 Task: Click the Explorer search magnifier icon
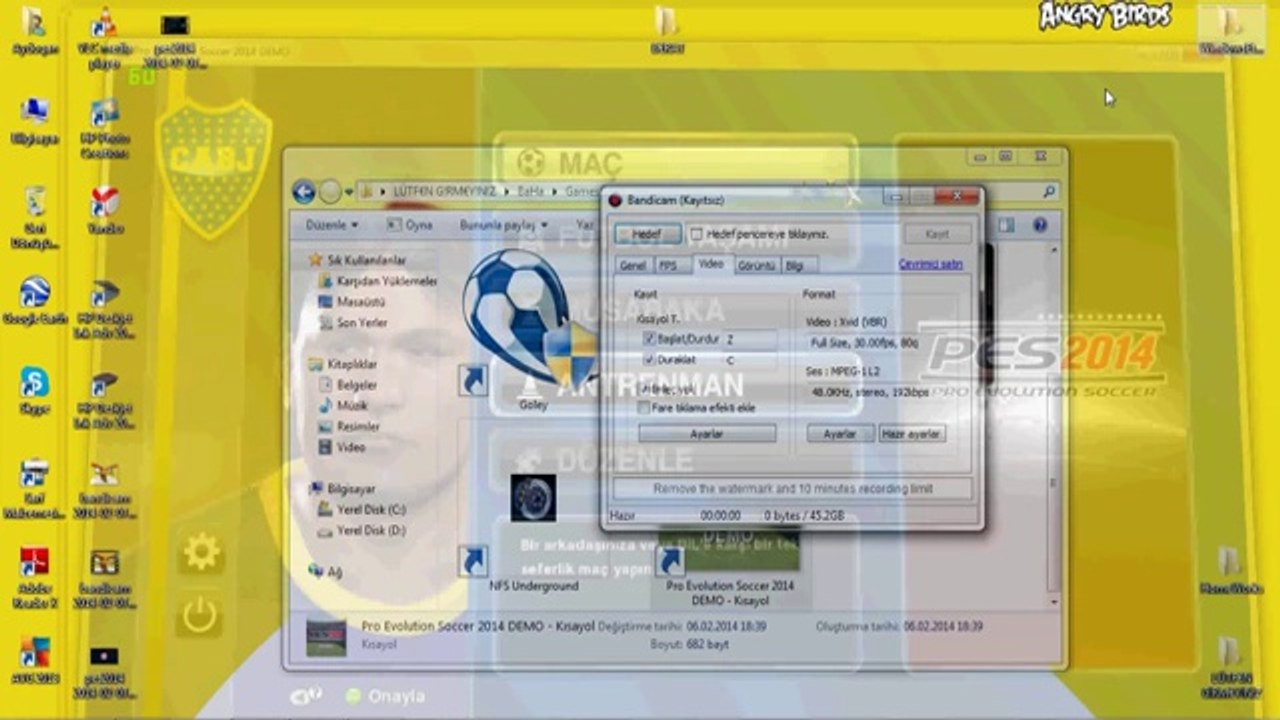point(1048,191)
